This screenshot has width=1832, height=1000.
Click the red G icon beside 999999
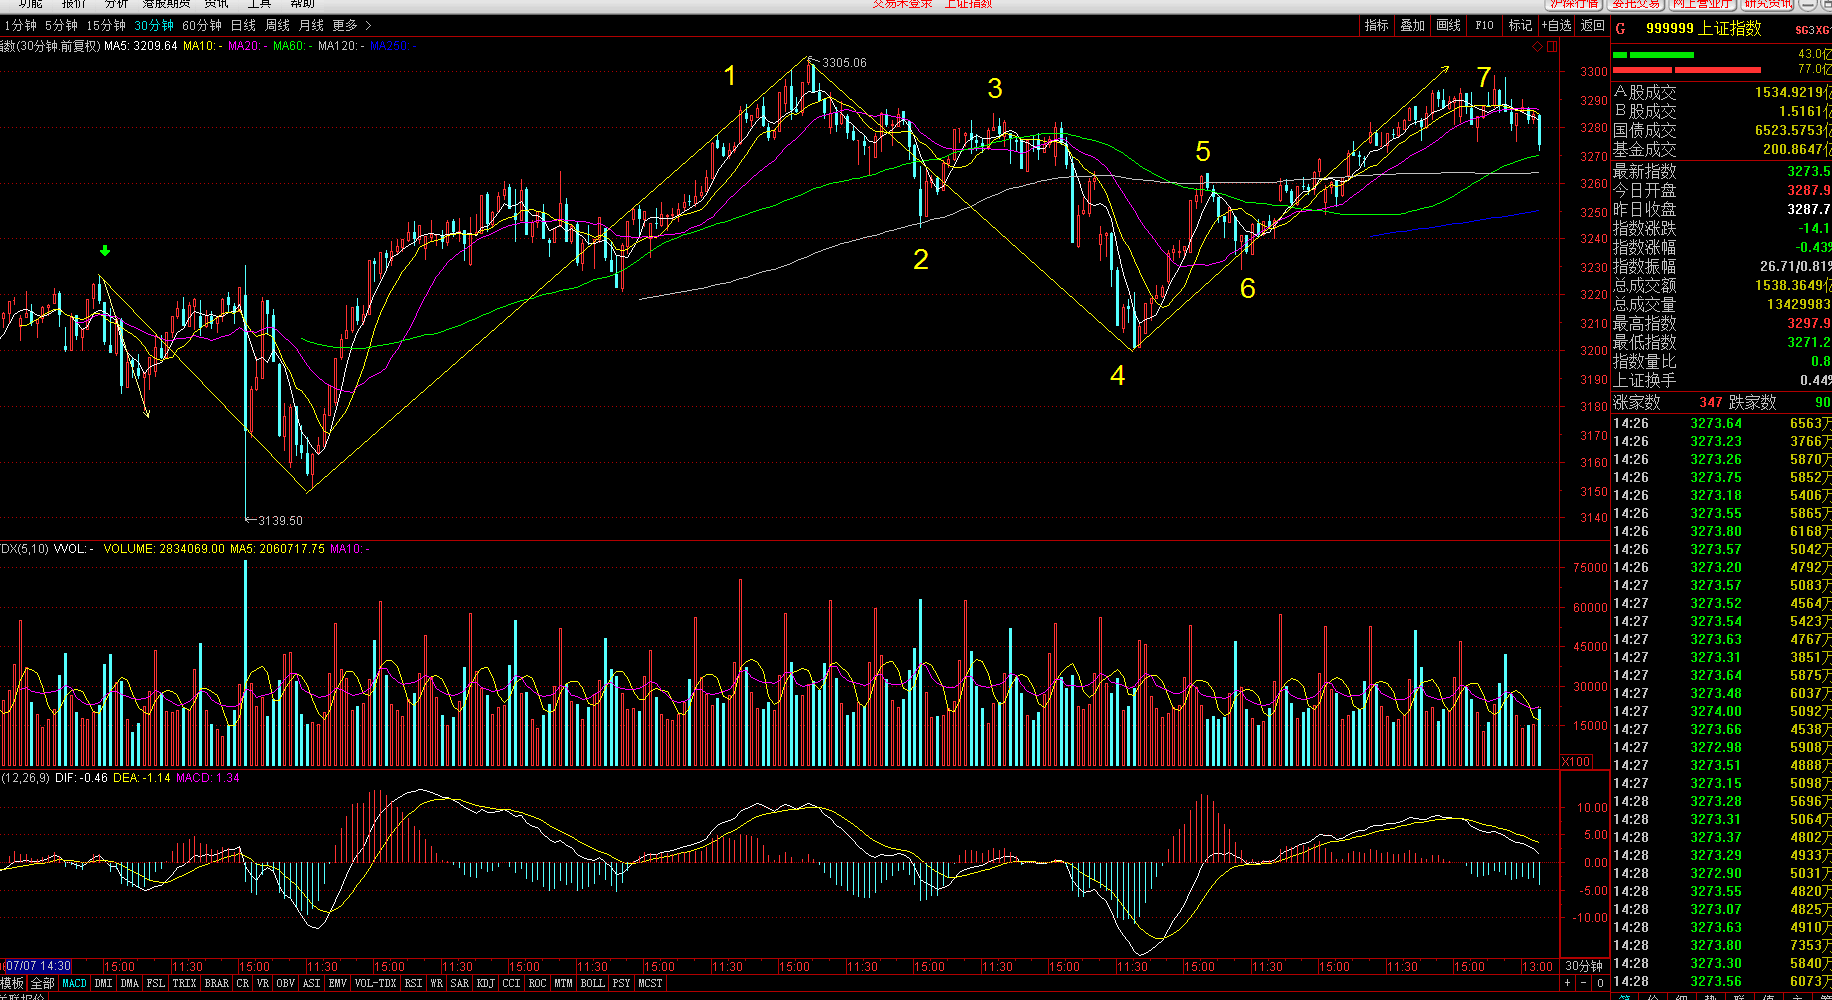click(1621, 29)
